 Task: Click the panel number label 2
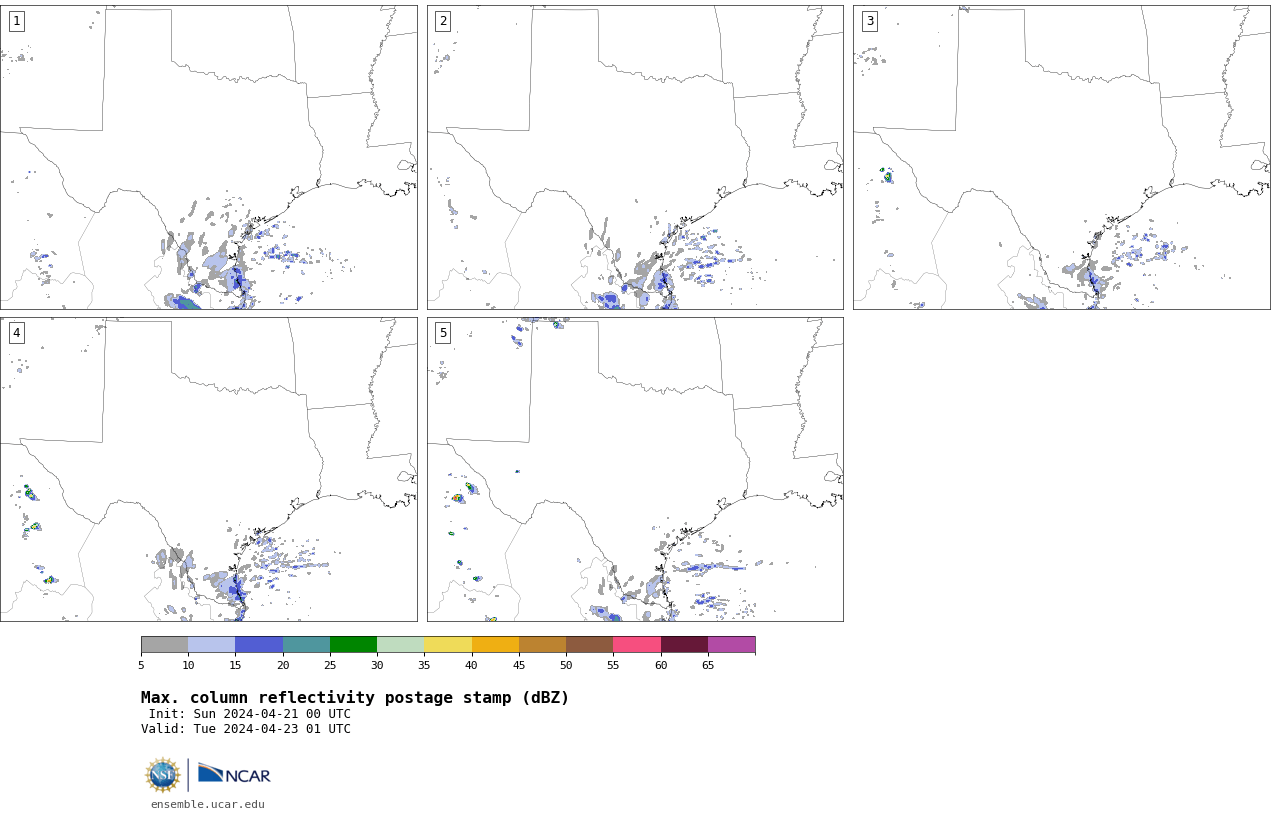tap(443, 21)
